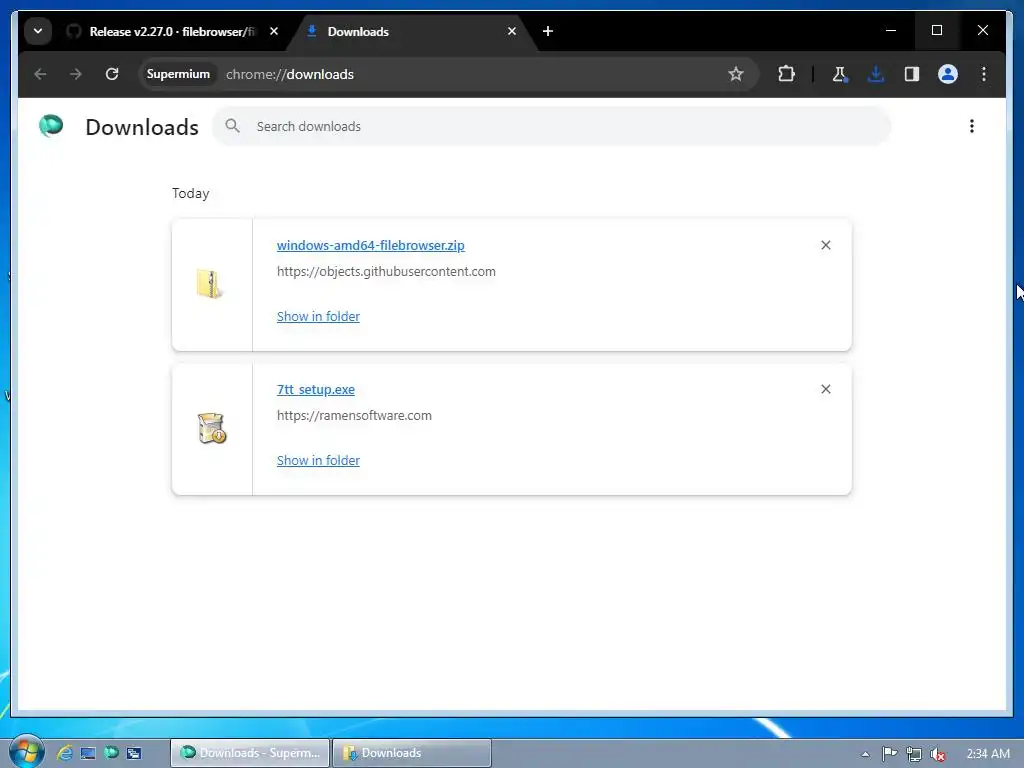
Task: Open the profile avatar menu
Action: (x=948, y=74)
